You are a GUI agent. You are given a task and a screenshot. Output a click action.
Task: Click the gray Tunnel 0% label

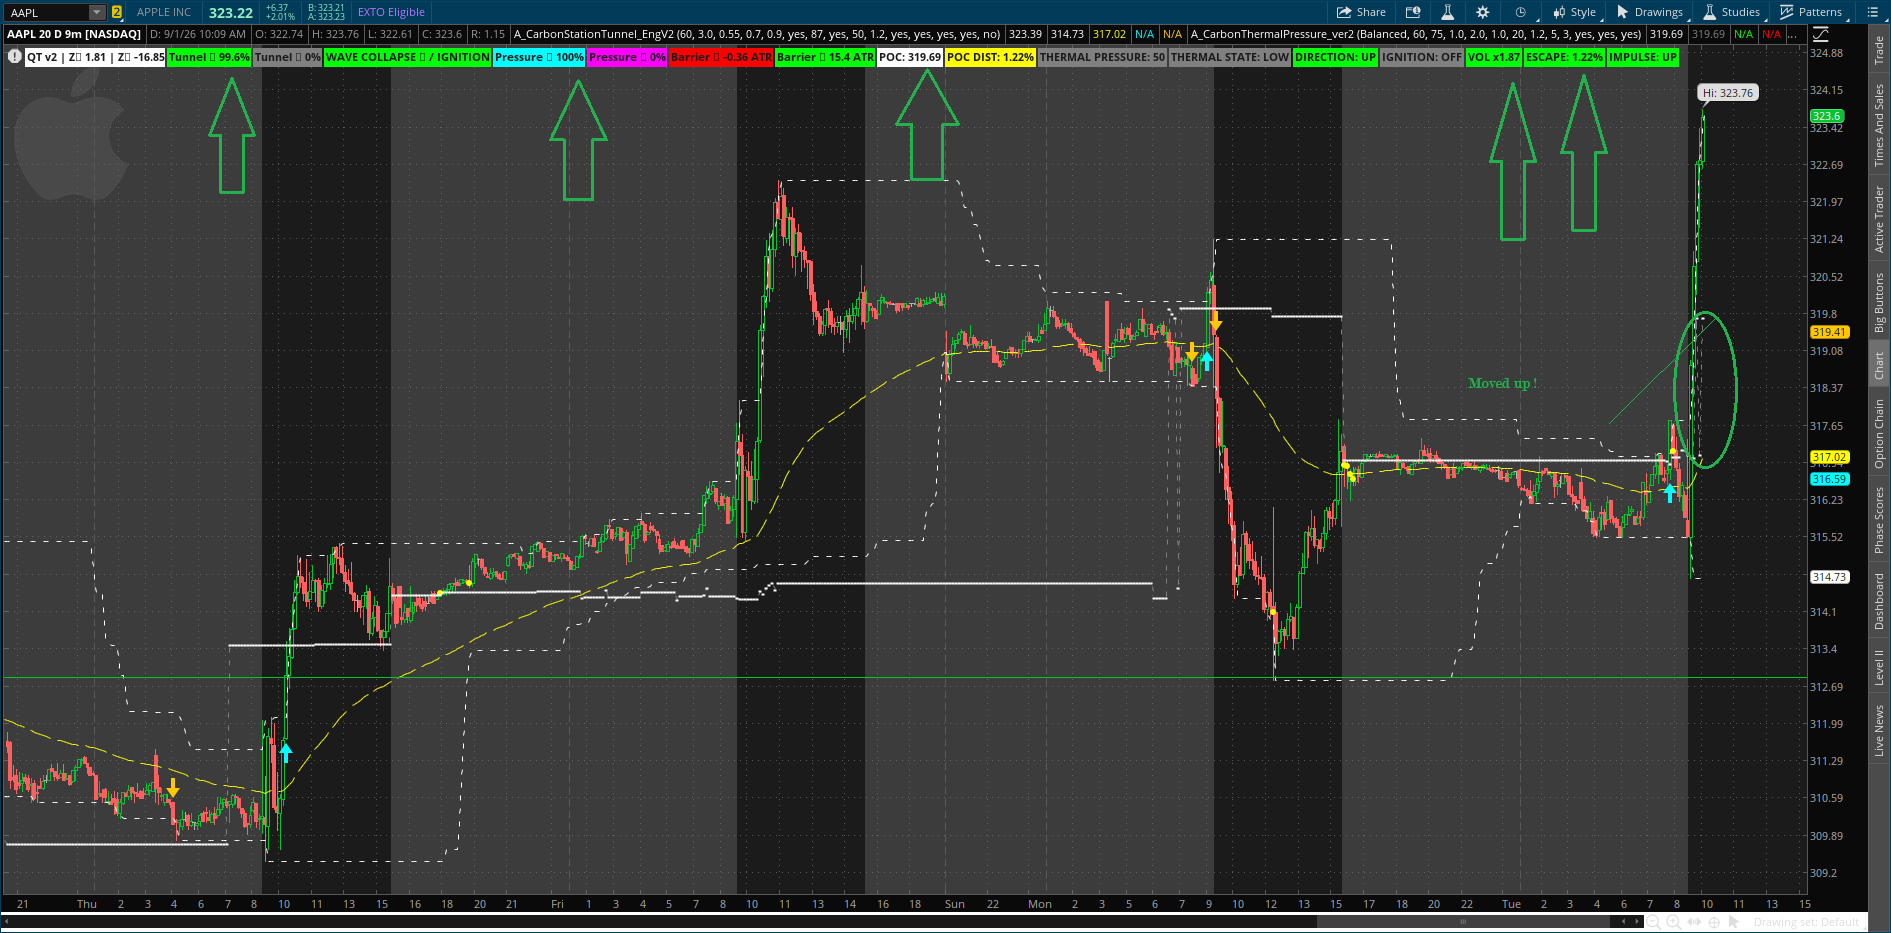(288, 57)
